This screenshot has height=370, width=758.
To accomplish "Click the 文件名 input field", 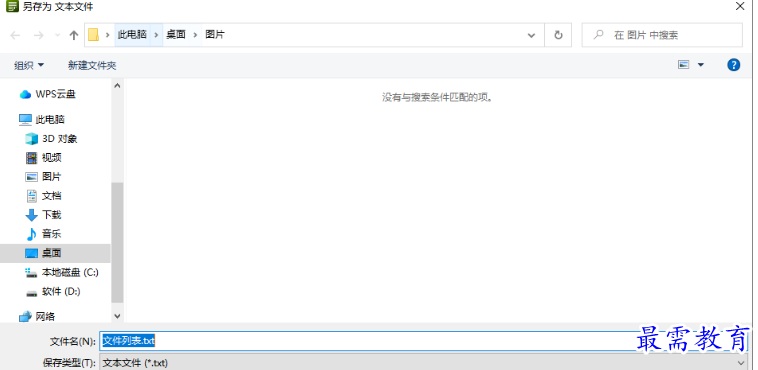I will click(423, 341).
